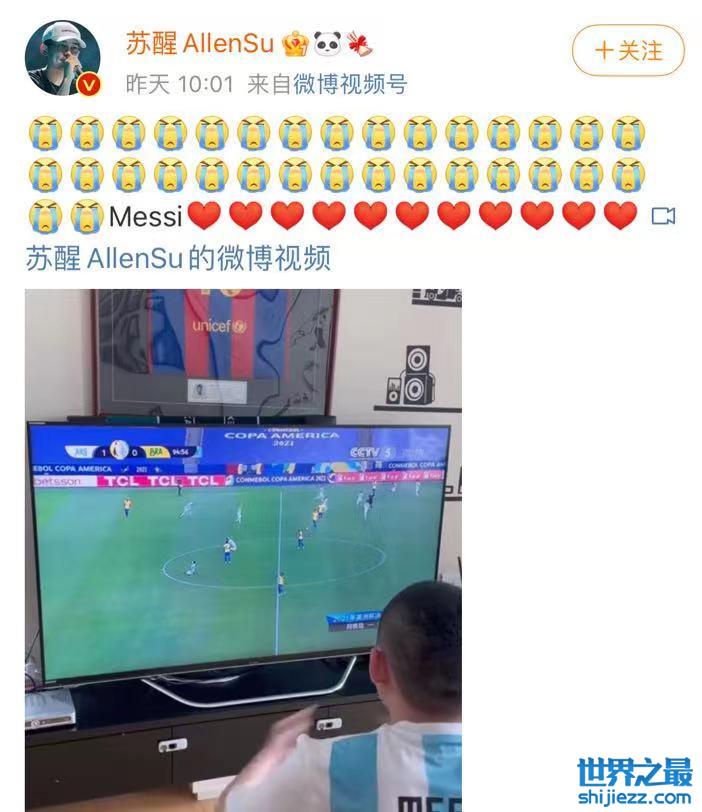Image resolution: width=702 pixels, height=812 pixels.
Task: Click the framed unicef jersey in video
Action: point(215,352)
